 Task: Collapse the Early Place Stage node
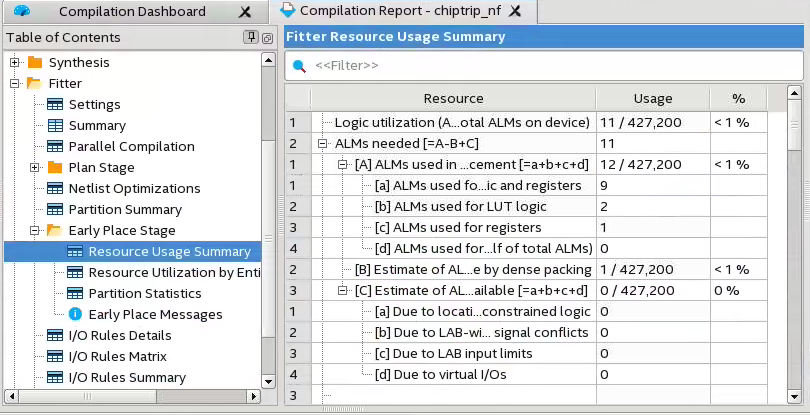35,230
